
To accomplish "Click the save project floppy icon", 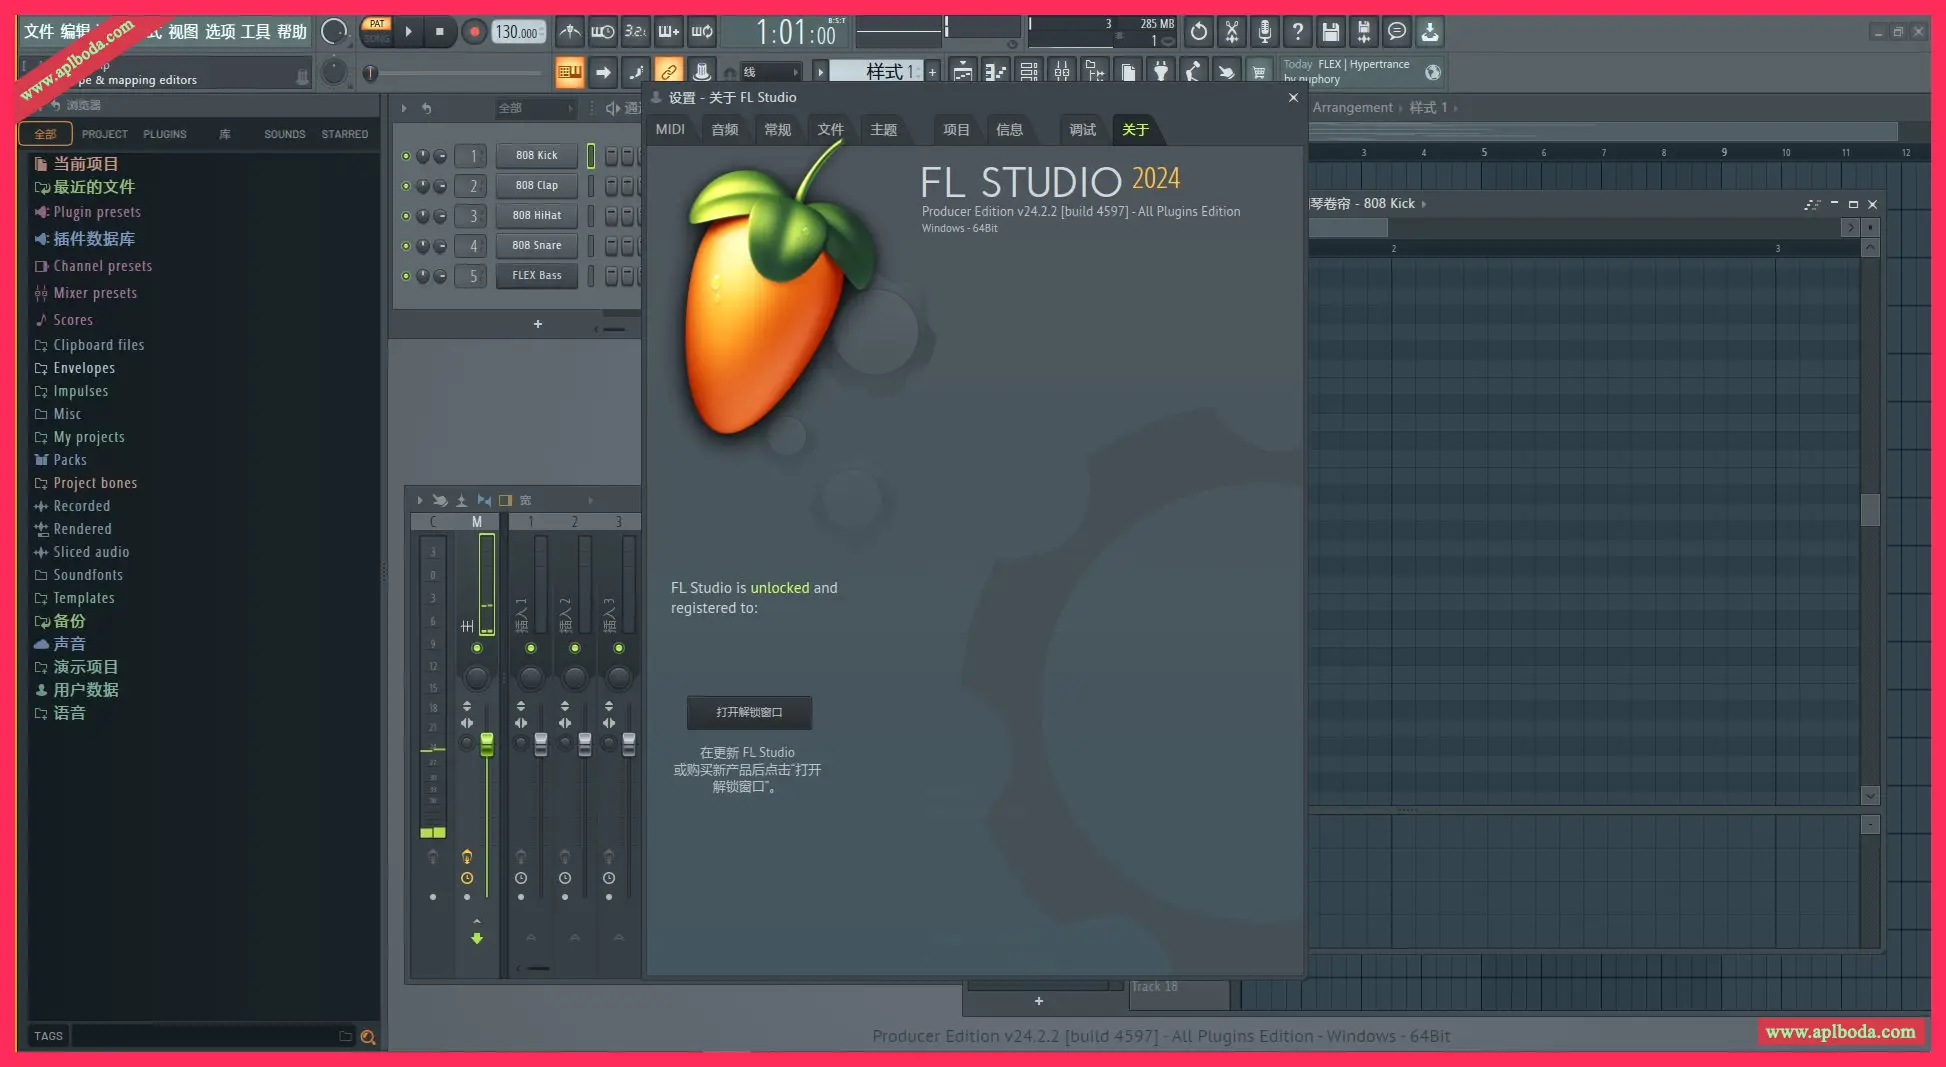I will click(1330, 32).
